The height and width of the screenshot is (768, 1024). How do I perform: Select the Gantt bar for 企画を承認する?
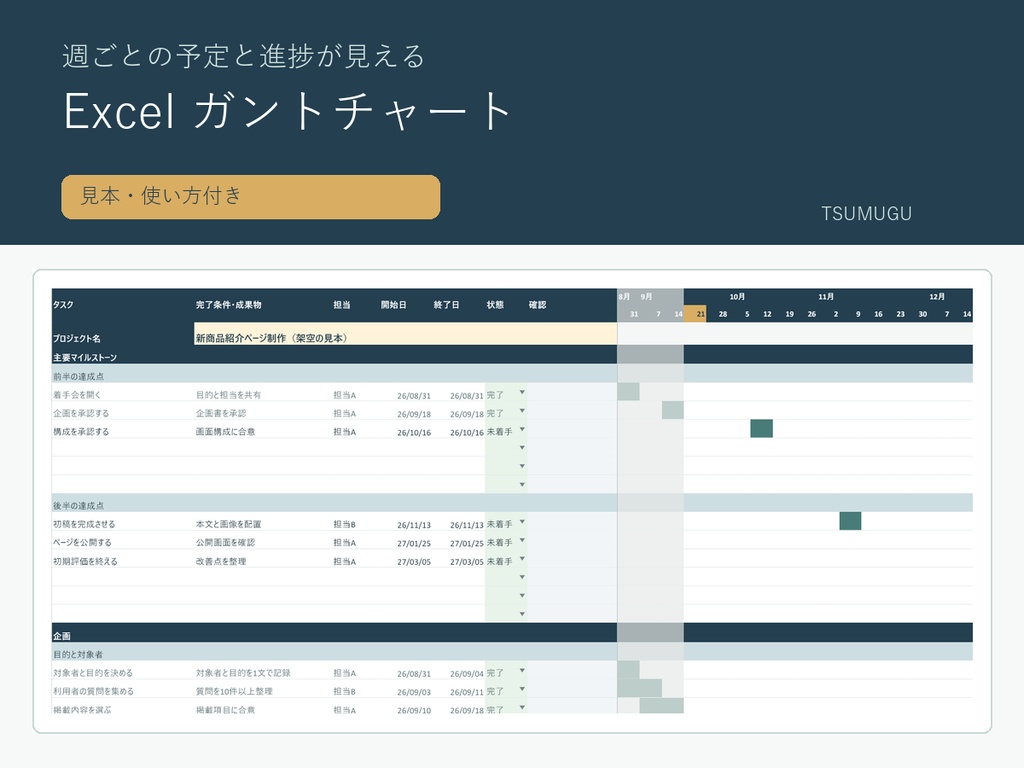pos(673,410)
